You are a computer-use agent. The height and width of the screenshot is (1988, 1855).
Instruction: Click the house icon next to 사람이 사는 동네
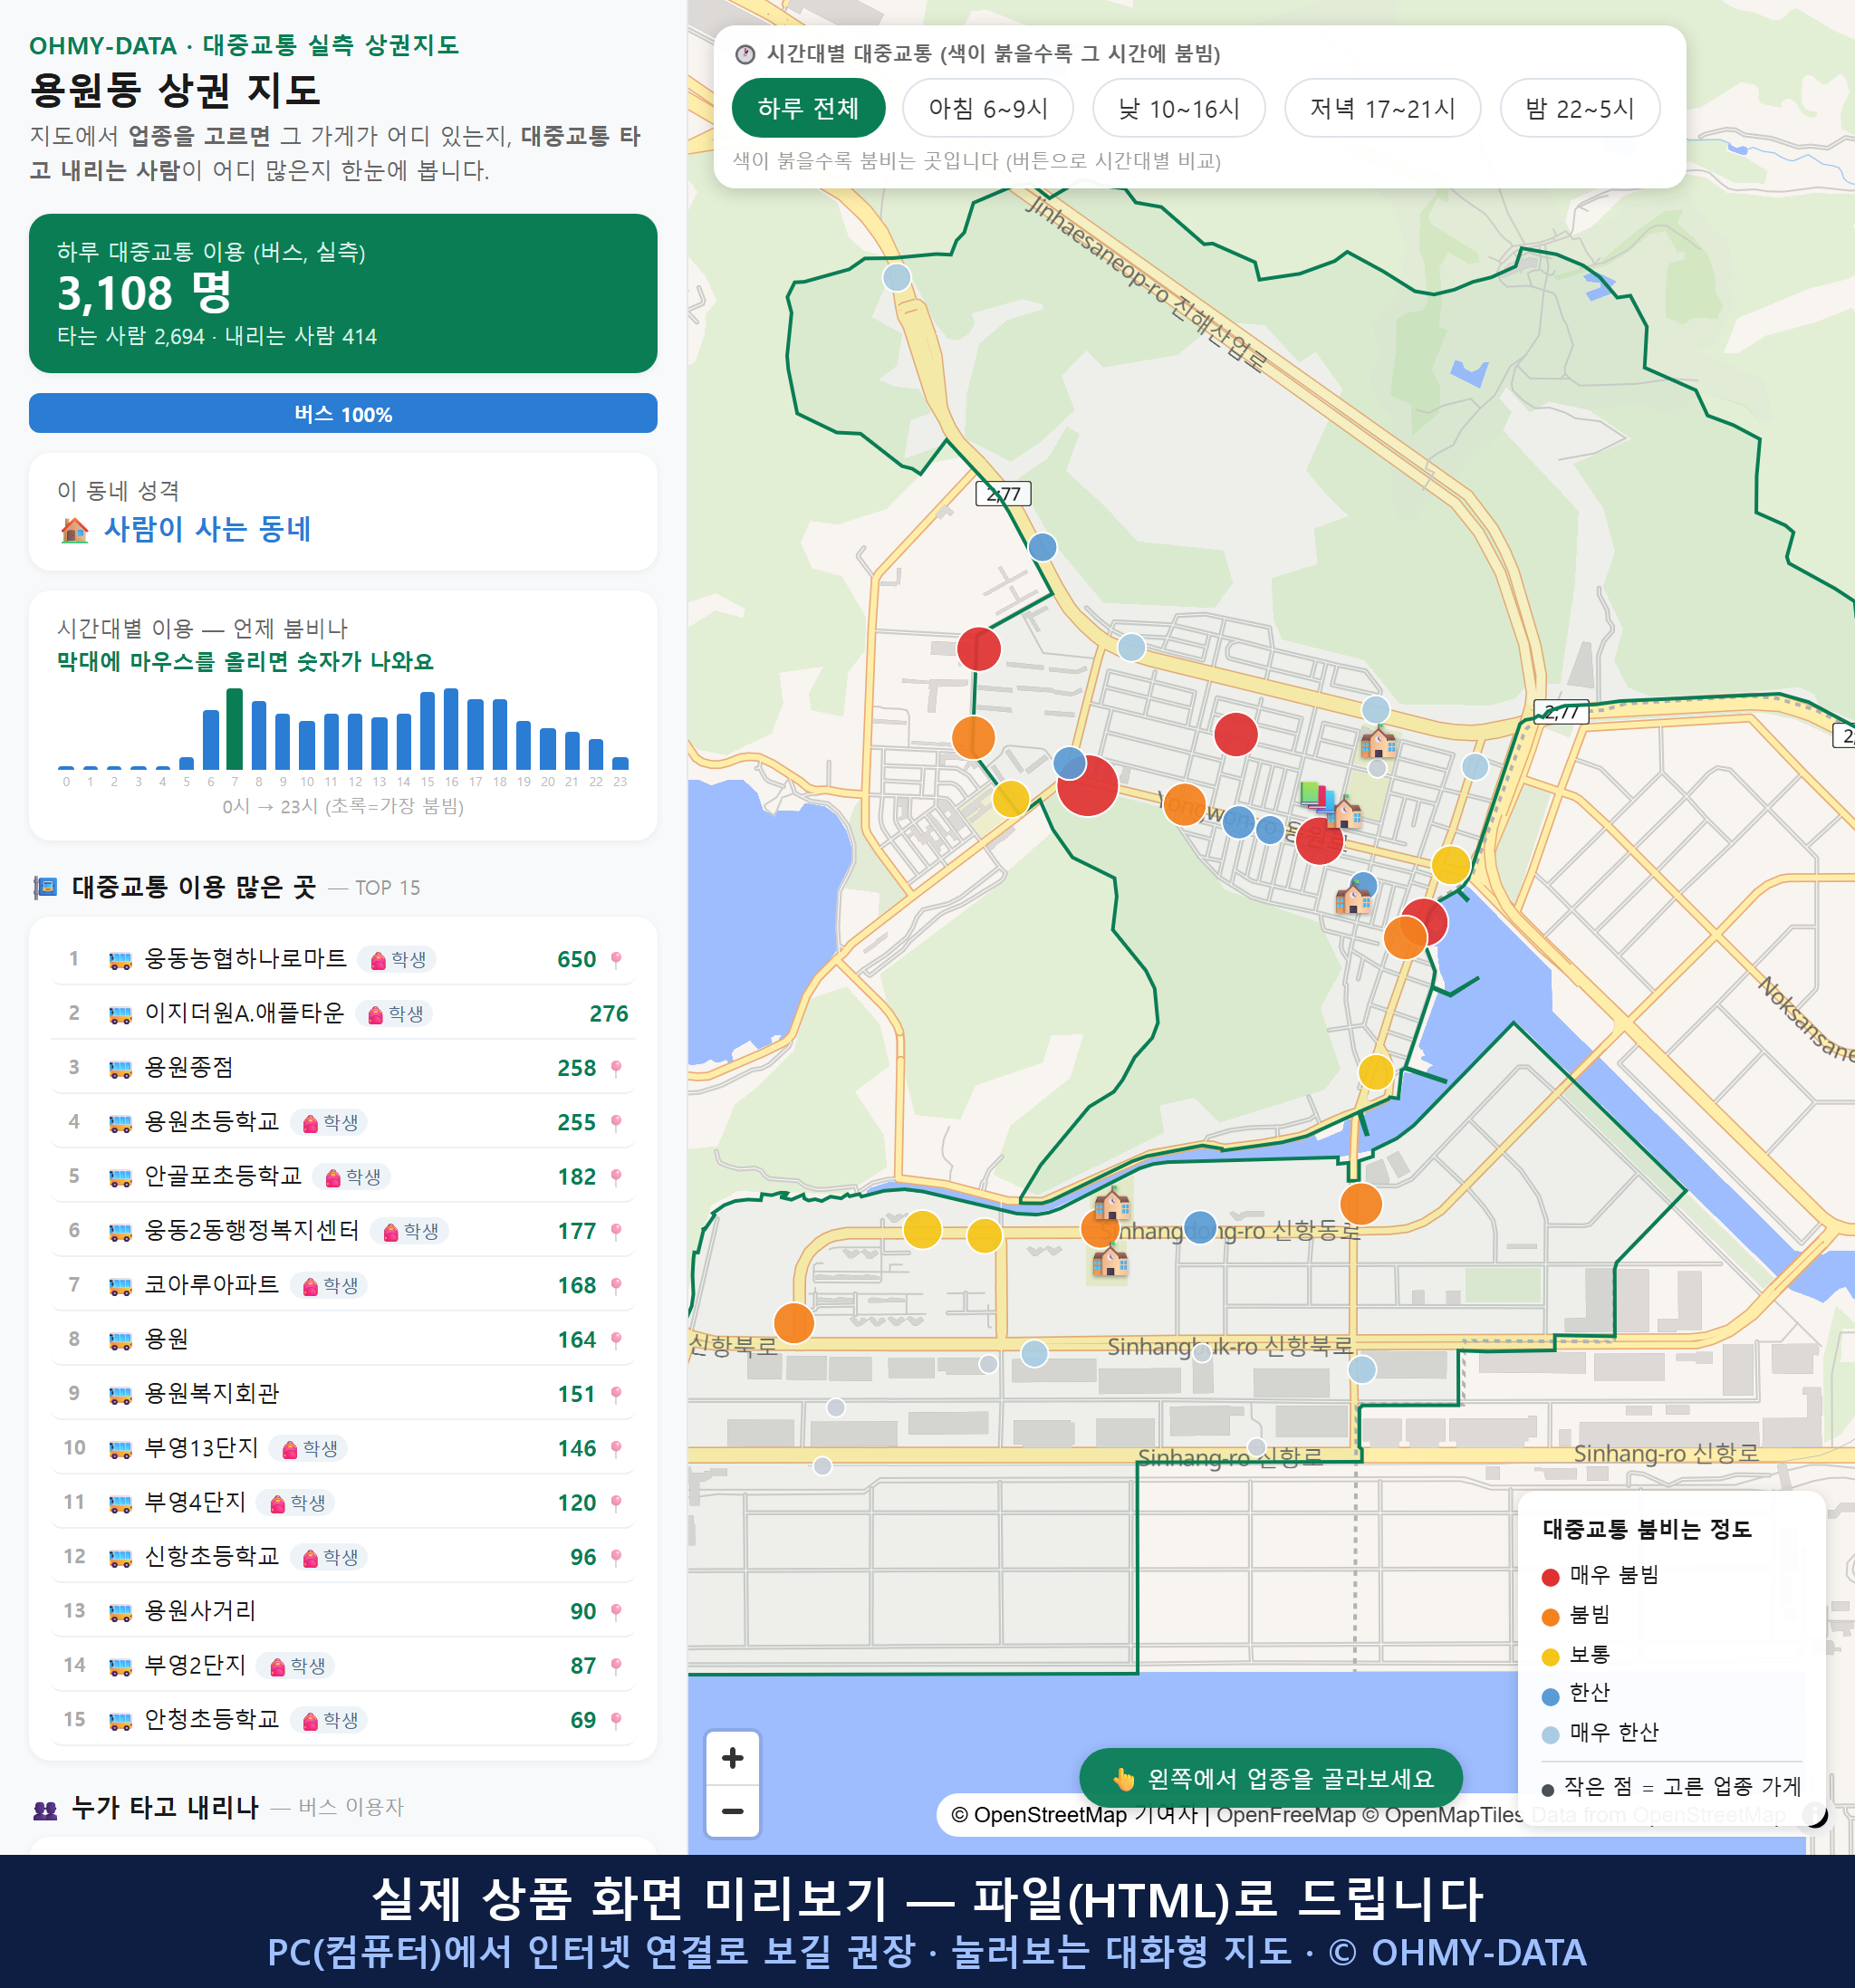pyautogui.click(x=74, y=529)
